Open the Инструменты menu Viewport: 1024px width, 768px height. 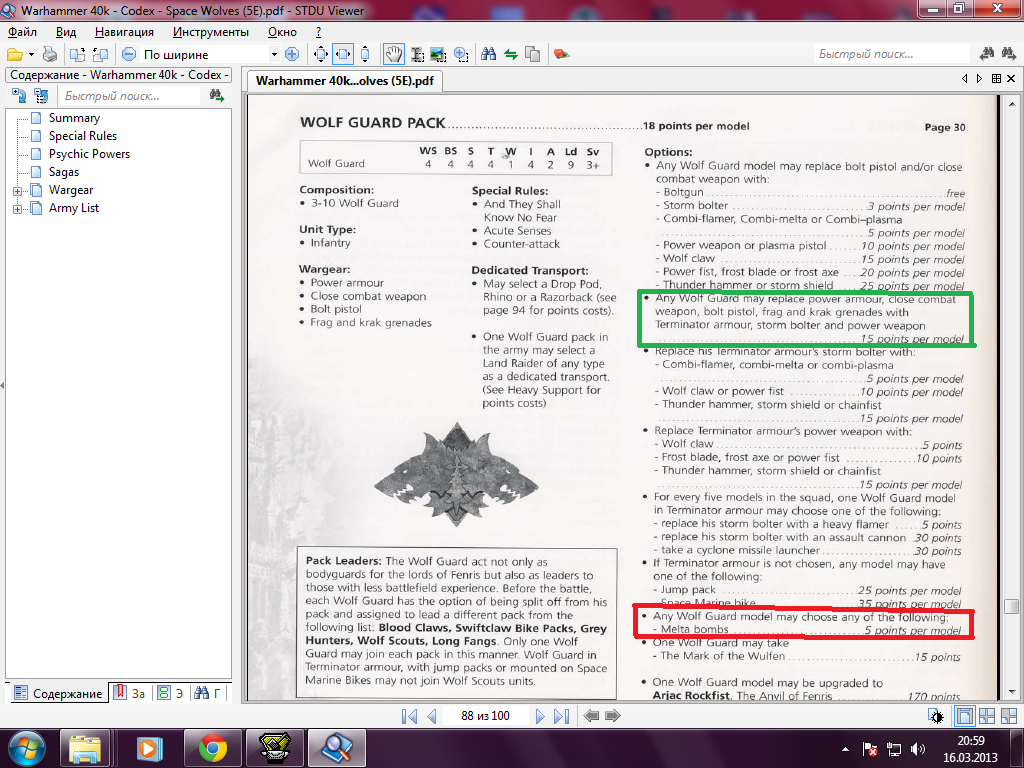[x=211, y=32]
